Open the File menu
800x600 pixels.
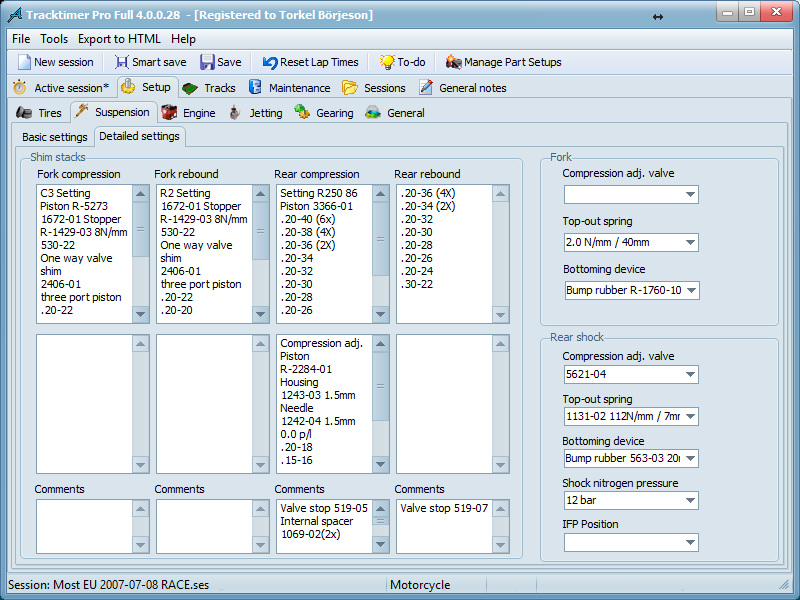(x=21, y=39)
